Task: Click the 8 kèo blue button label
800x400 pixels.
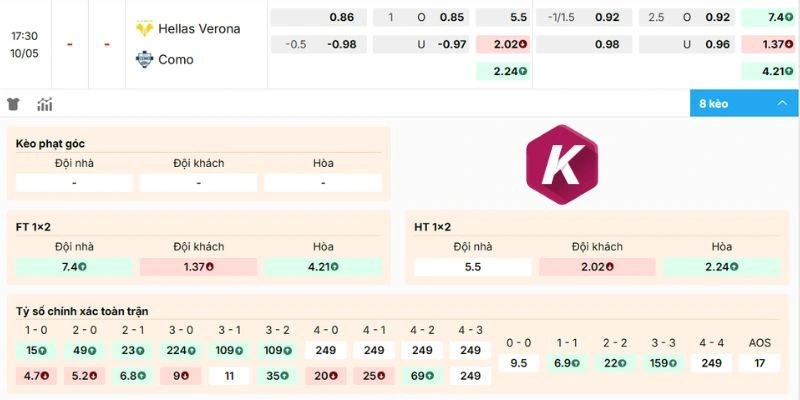Action: click(714, 104)
